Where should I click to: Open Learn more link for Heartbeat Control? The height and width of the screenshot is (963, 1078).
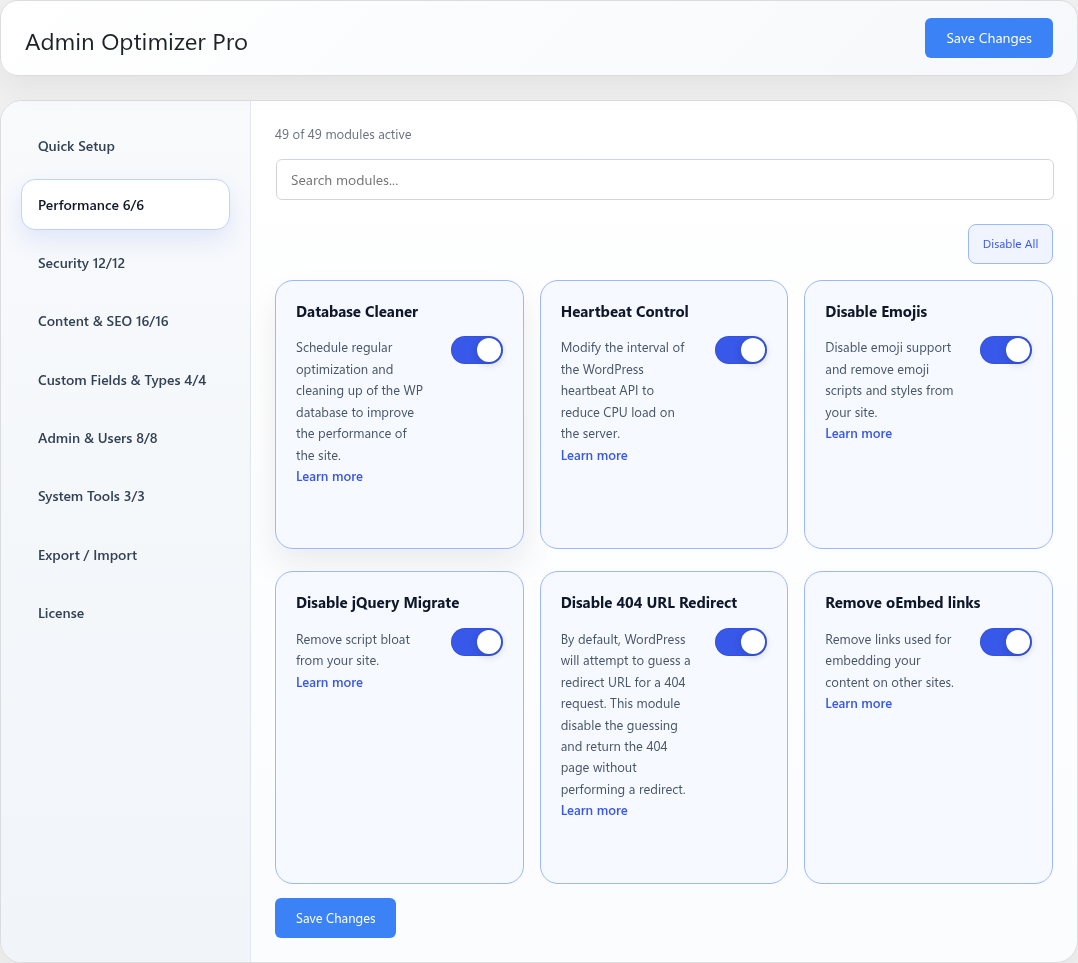594,455
